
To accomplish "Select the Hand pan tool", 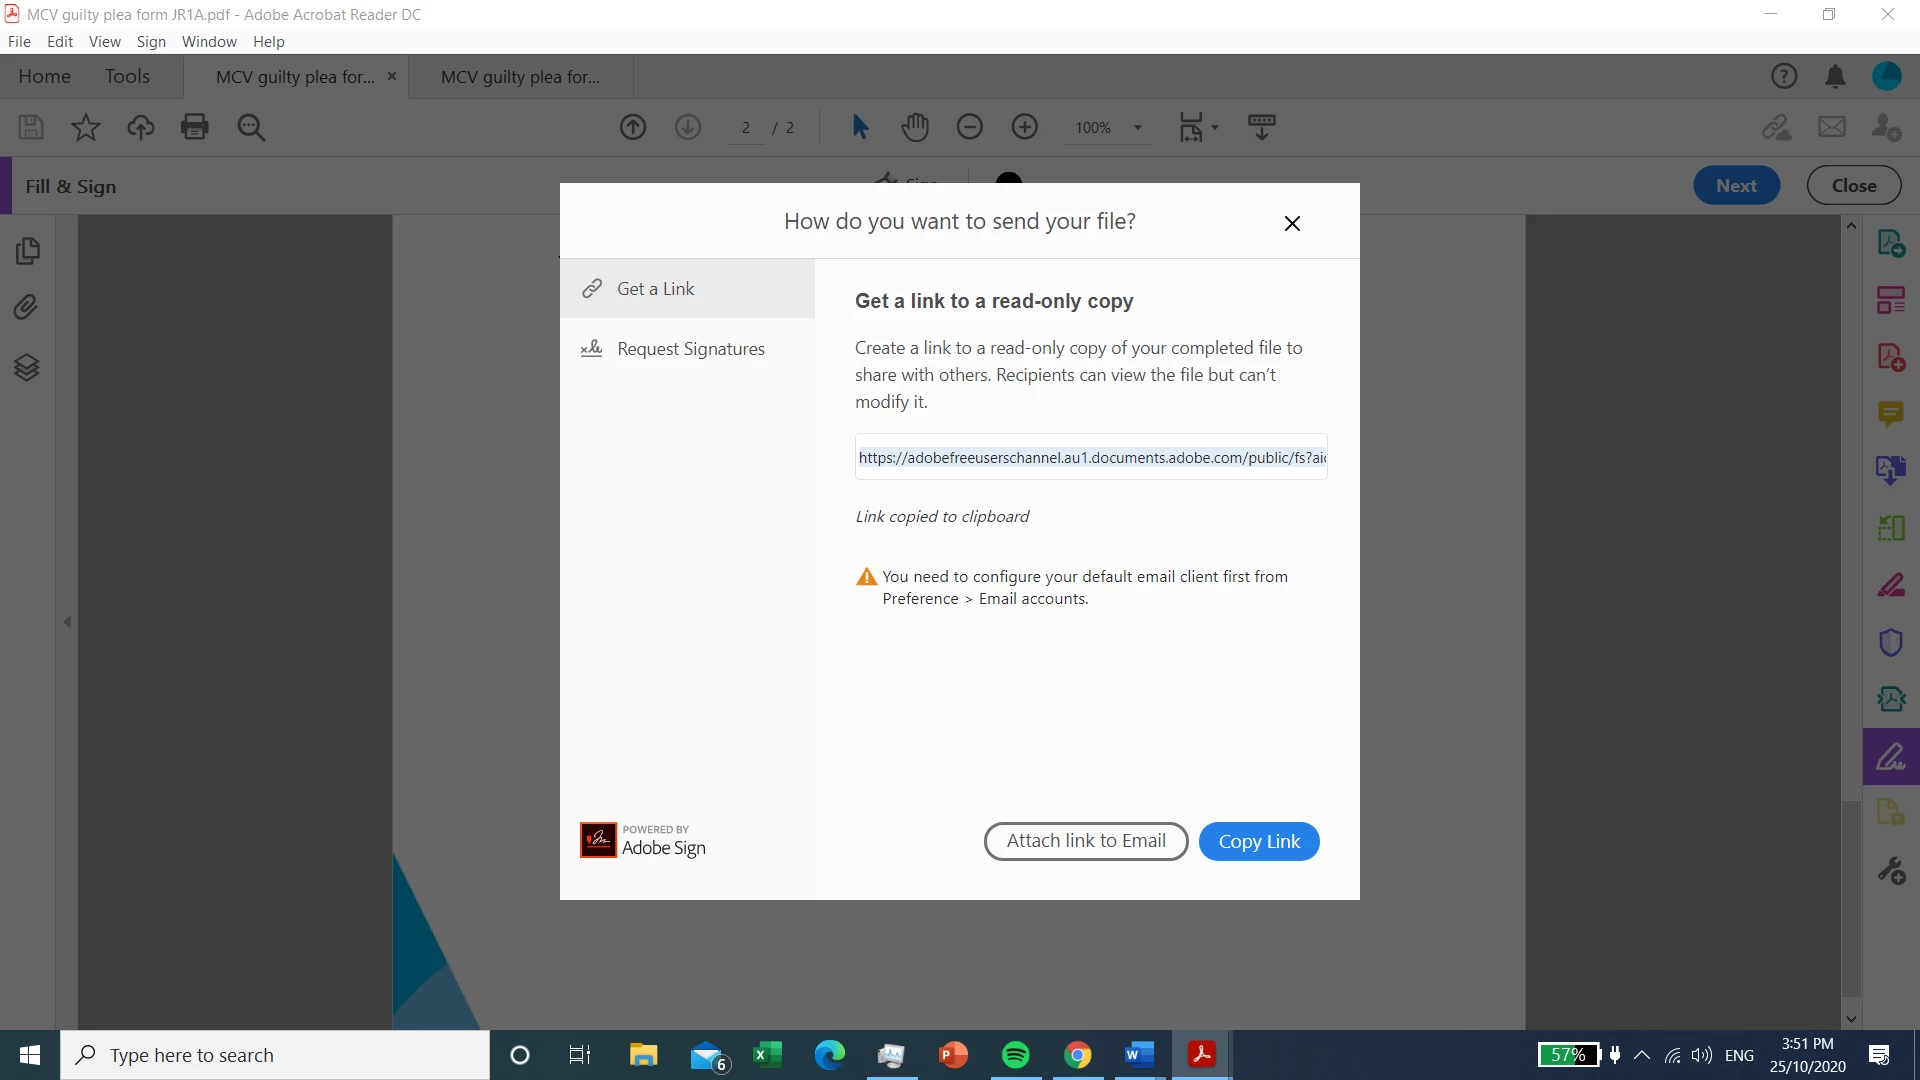I will tap(915, 127).
